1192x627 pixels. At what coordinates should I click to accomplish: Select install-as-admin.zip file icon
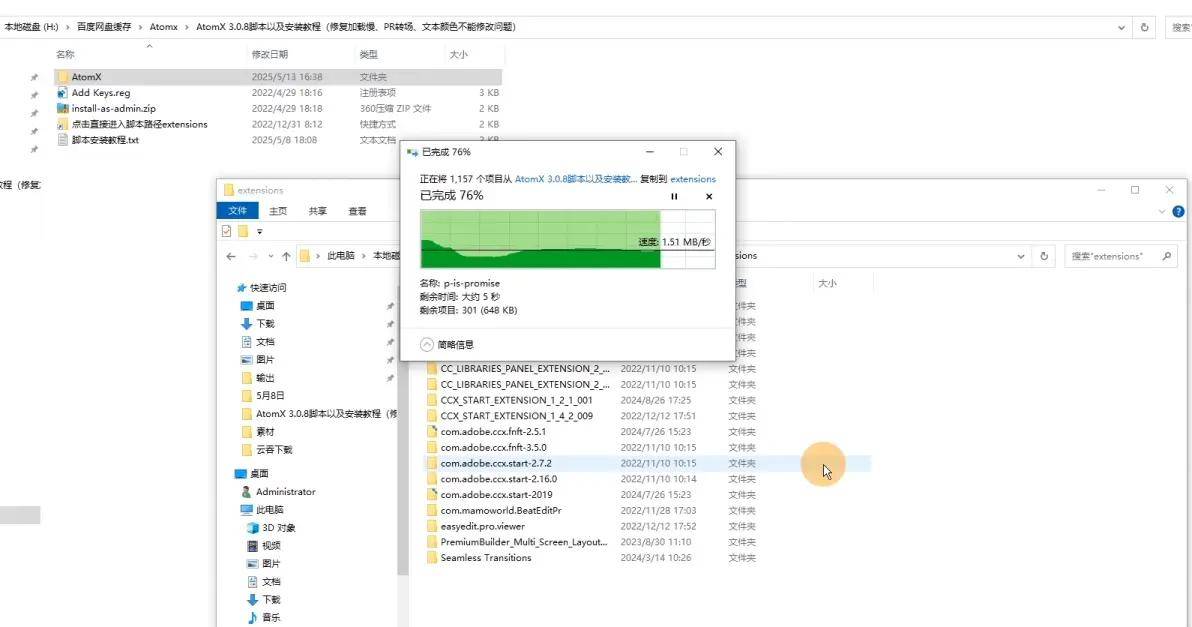[62, 108]
